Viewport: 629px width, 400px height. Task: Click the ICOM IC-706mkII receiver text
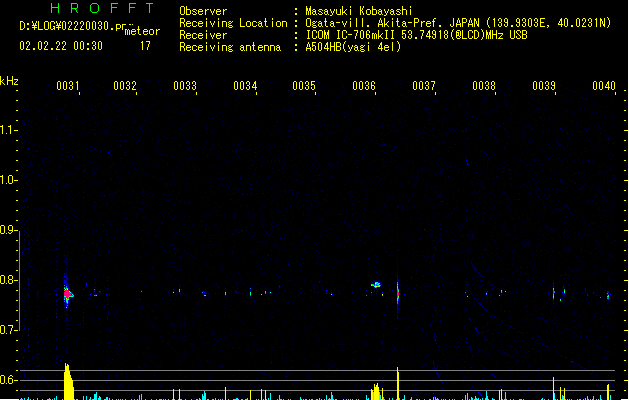[416, 35]
